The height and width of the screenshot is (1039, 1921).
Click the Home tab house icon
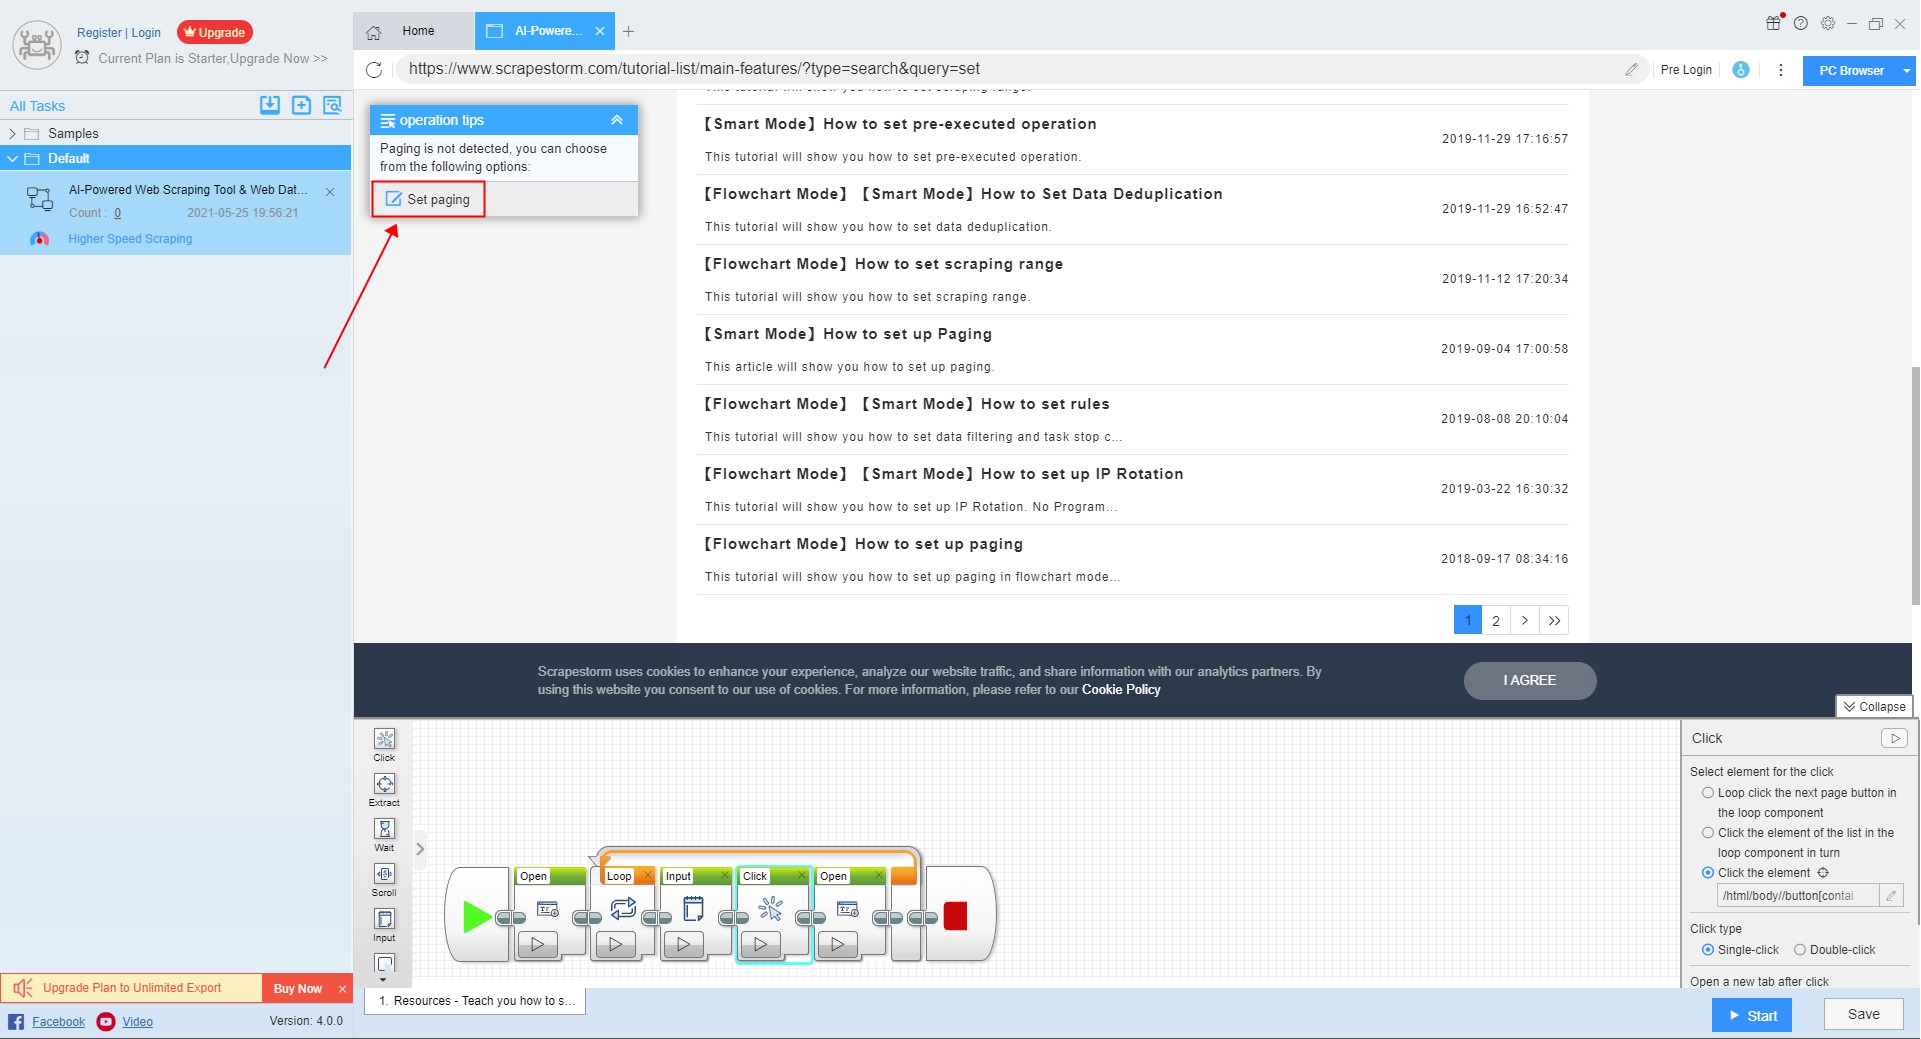374,32
